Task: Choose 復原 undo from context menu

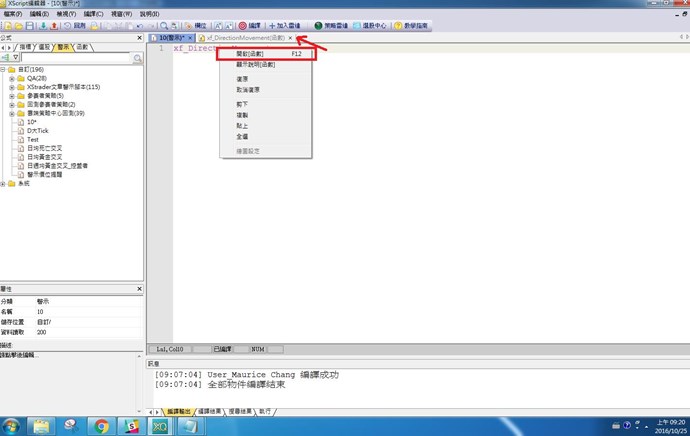Action: pyautogui.click(x=266, y=79)
